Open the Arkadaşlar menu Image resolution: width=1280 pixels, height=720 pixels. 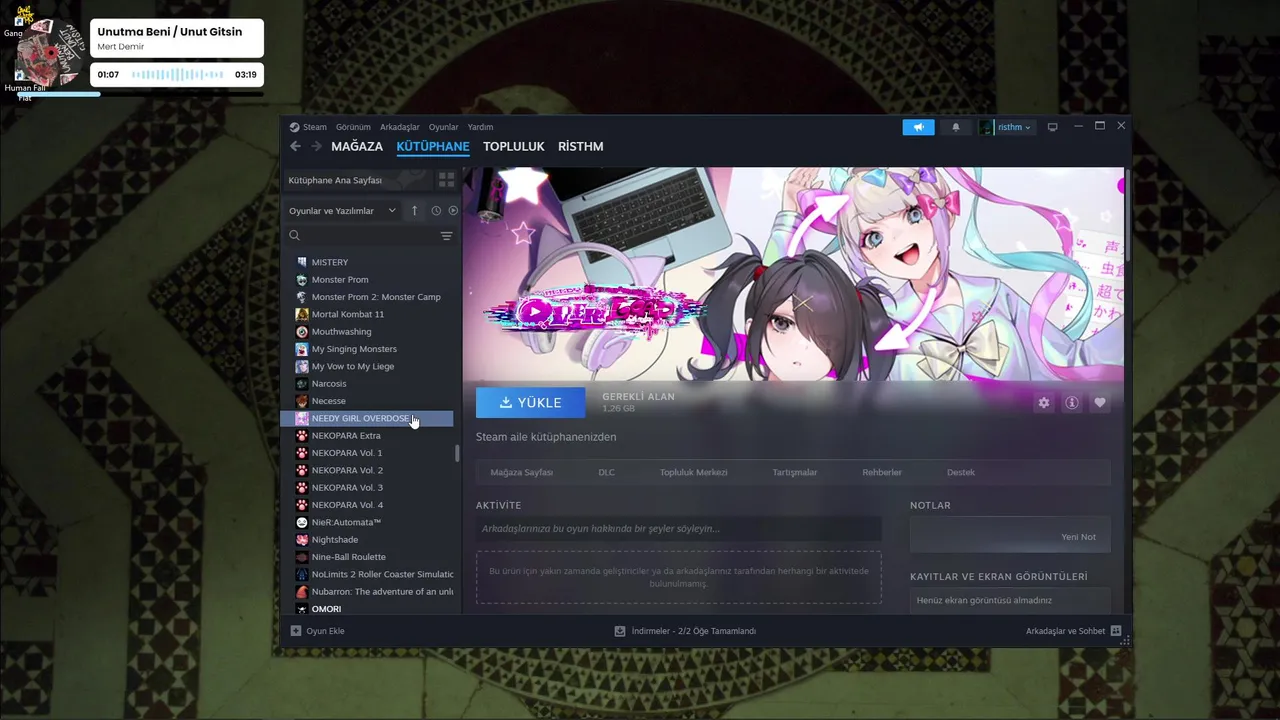coord(400,127)
